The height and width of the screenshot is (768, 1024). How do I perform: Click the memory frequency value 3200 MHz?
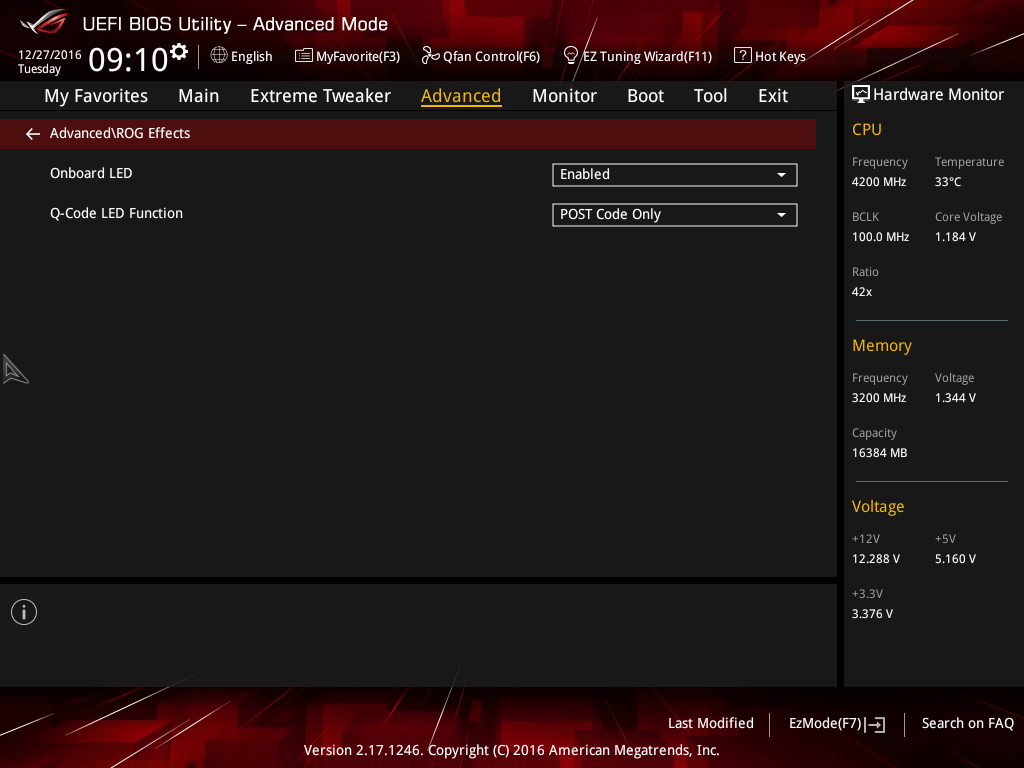click(x=878, y=398)
